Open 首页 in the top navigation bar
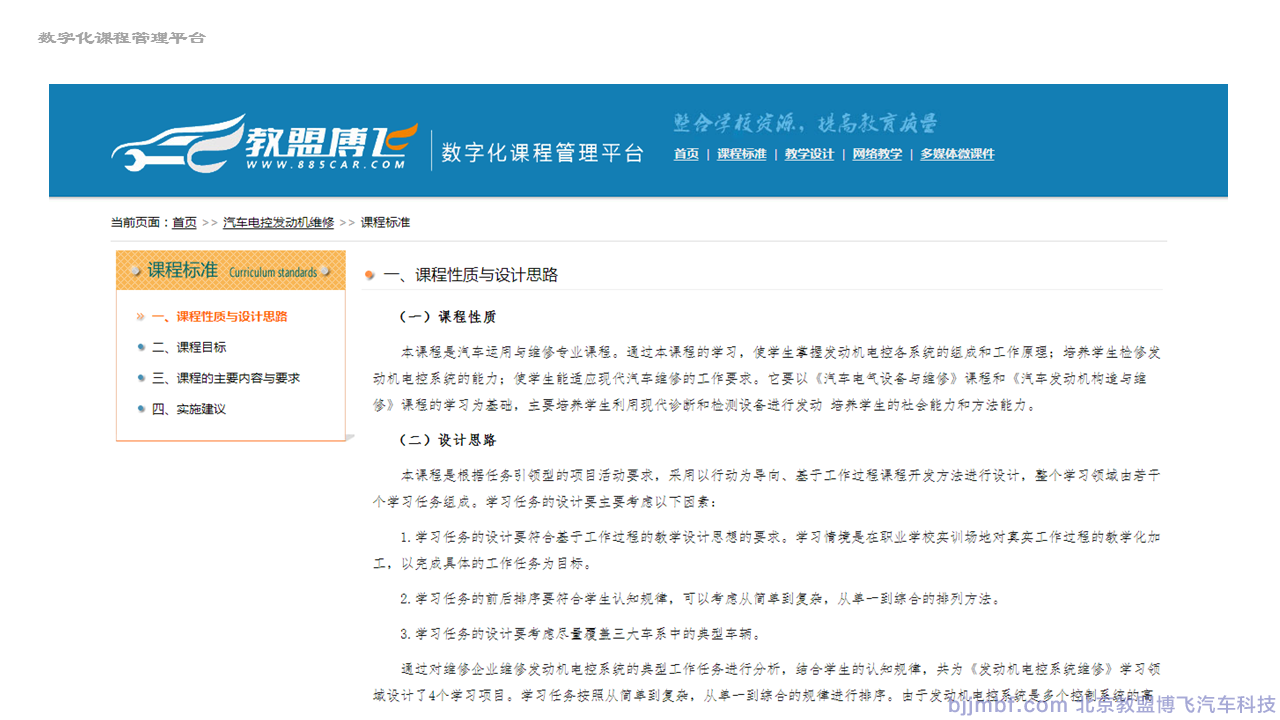The image size is (1280, 720). click(x=686, y=154)
